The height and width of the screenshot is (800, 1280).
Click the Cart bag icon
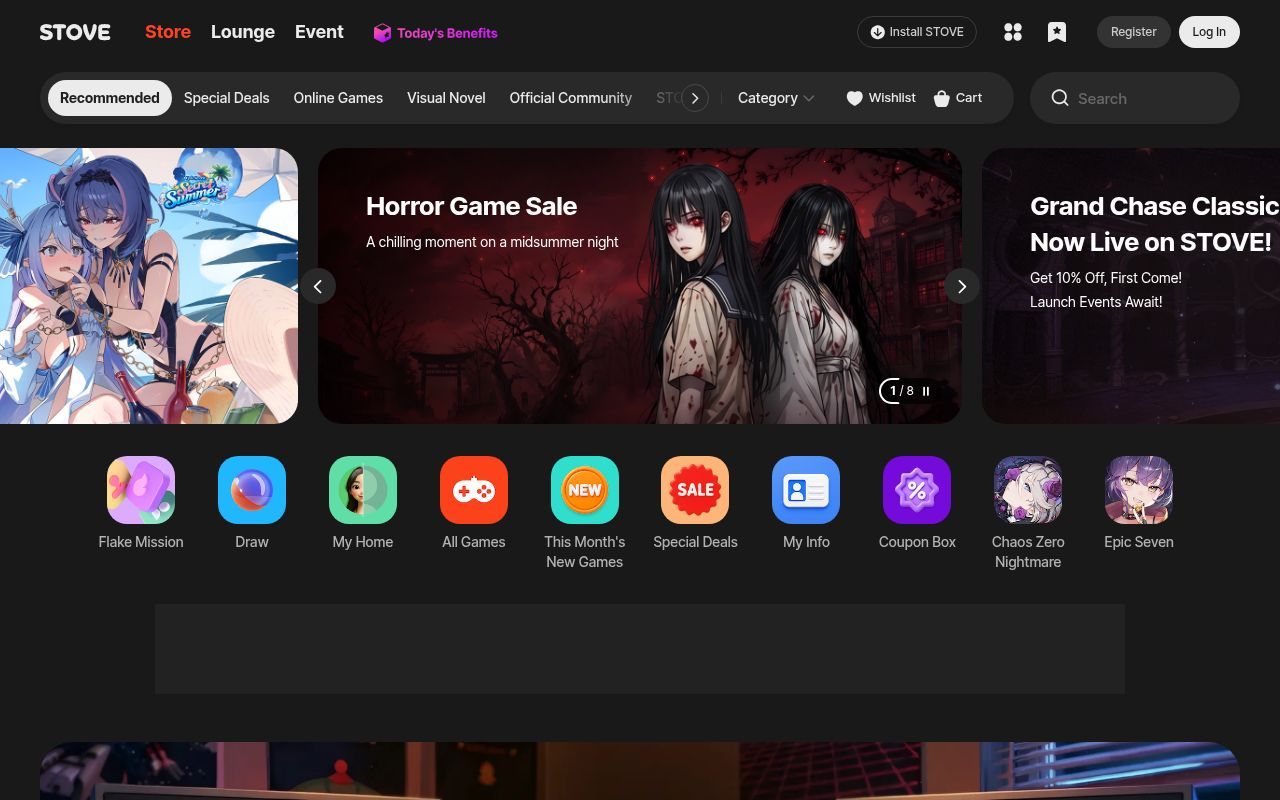point(941,98)
